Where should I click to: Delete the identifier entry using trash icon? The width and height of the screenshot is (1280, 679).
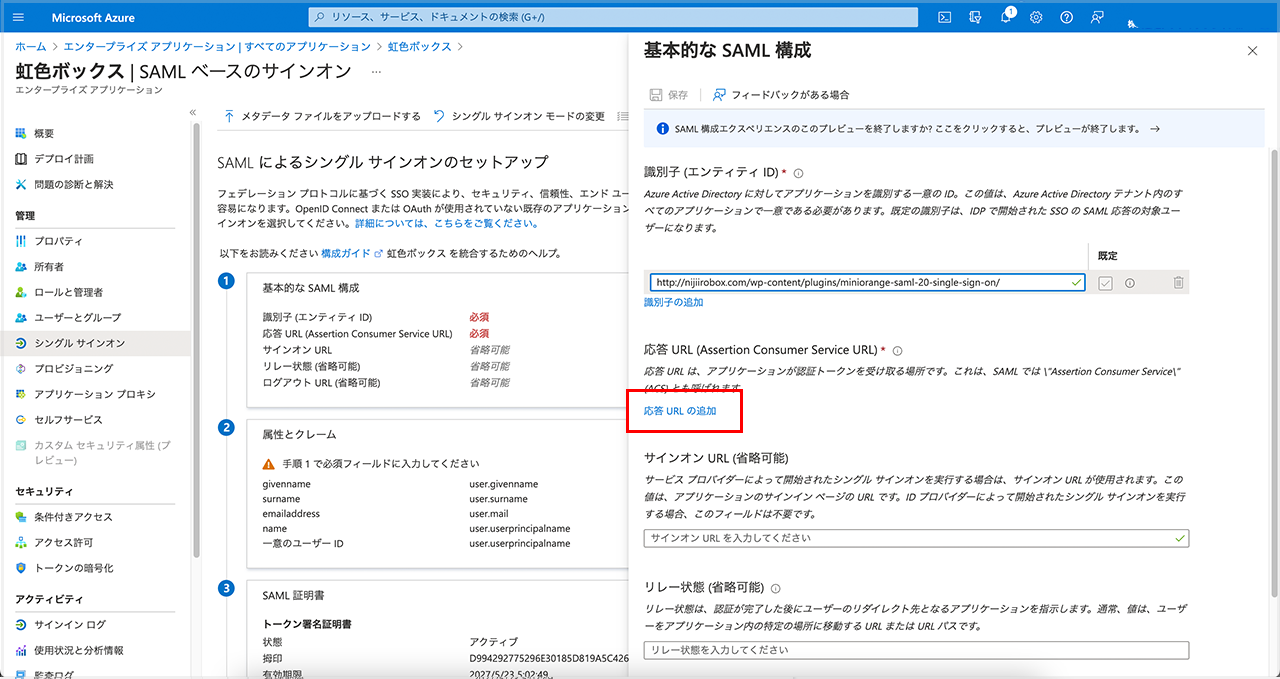click(x=1178, y=283)
